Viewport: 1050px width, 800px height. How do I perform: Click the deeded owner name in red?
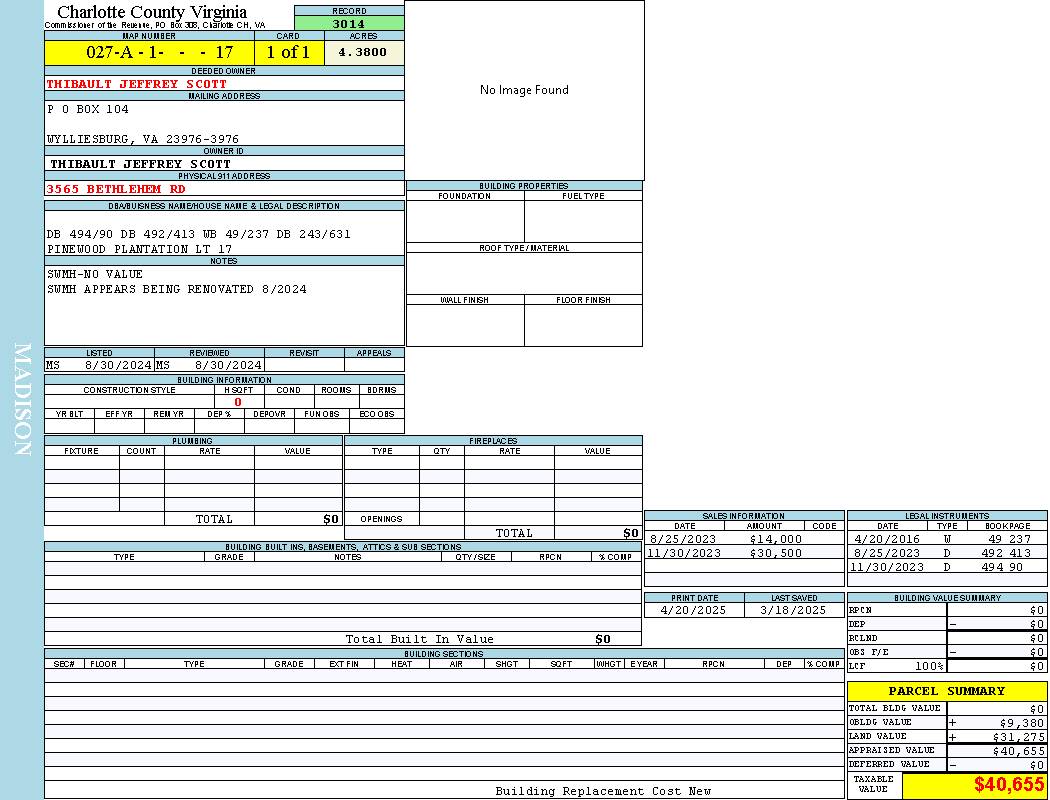(137, 84)
